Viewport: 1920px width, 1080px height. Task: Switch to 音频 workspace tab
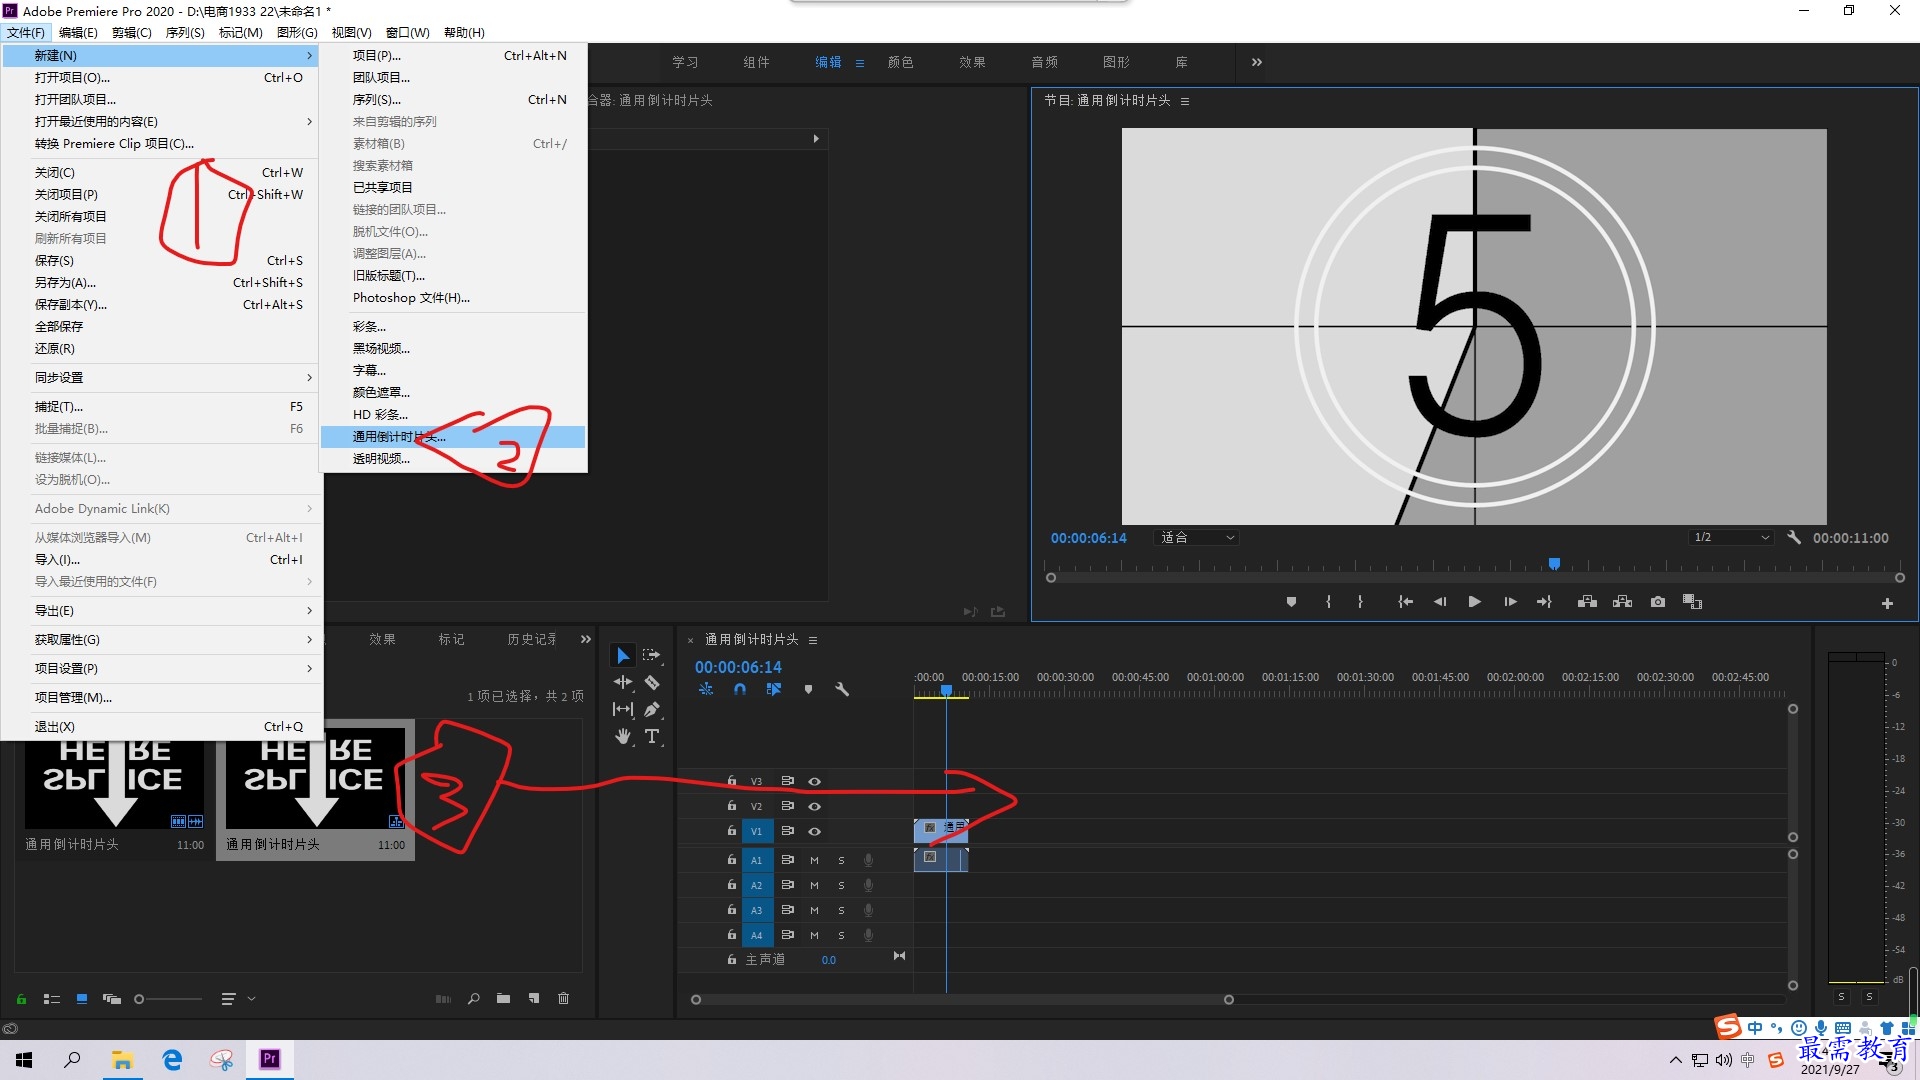1044,62
